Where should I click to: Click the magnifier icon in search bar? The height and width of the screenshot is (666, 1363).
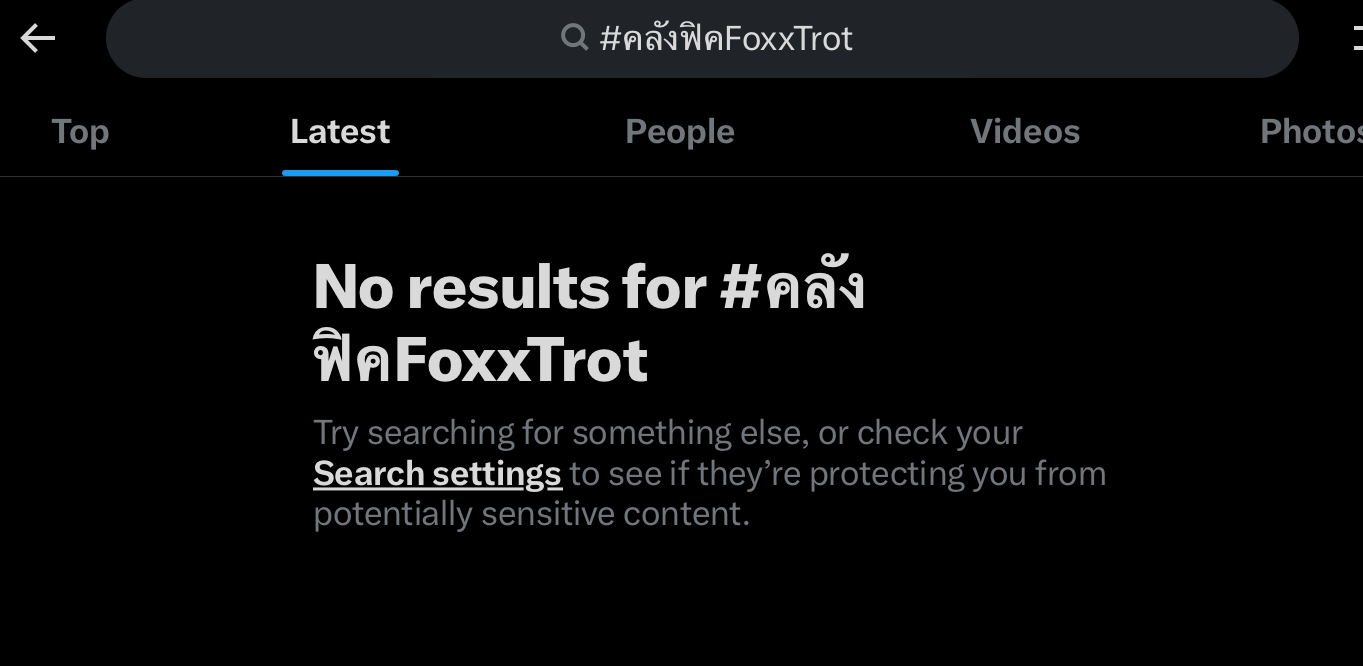tap(574, 38)
